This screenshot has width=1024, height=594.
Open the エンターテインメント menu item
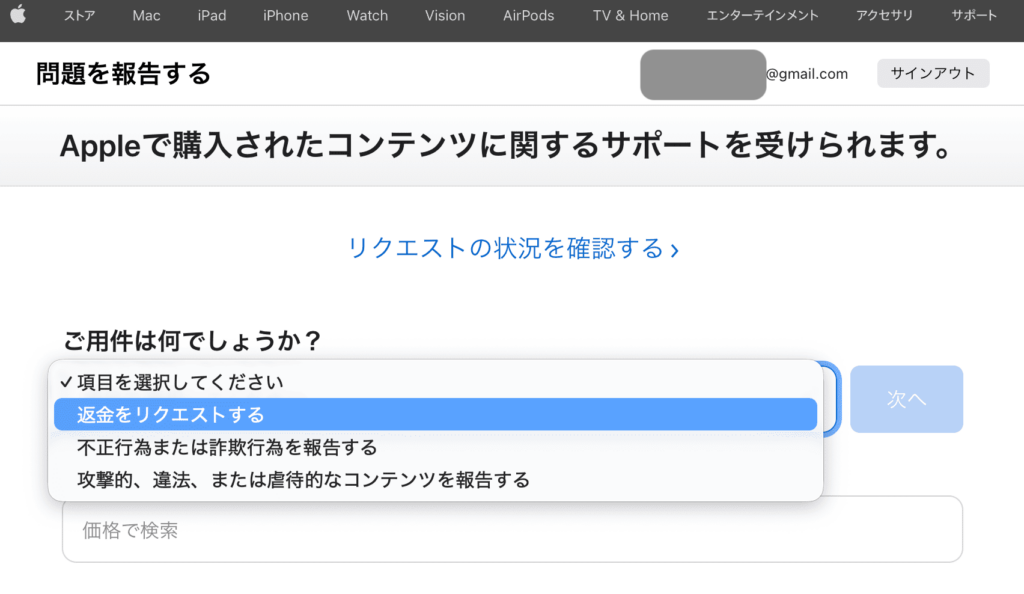point(762,15)
